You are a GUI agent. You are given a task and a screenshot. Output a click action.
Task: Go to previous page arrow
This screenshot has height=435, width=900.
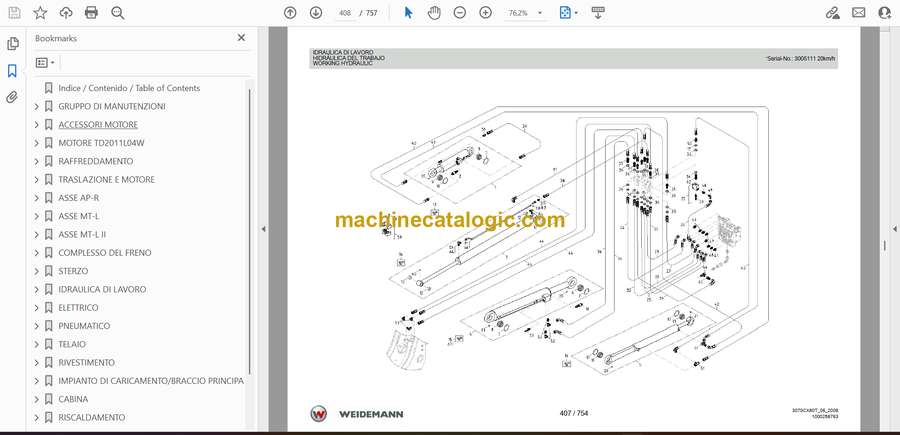[x=290, y=13]
